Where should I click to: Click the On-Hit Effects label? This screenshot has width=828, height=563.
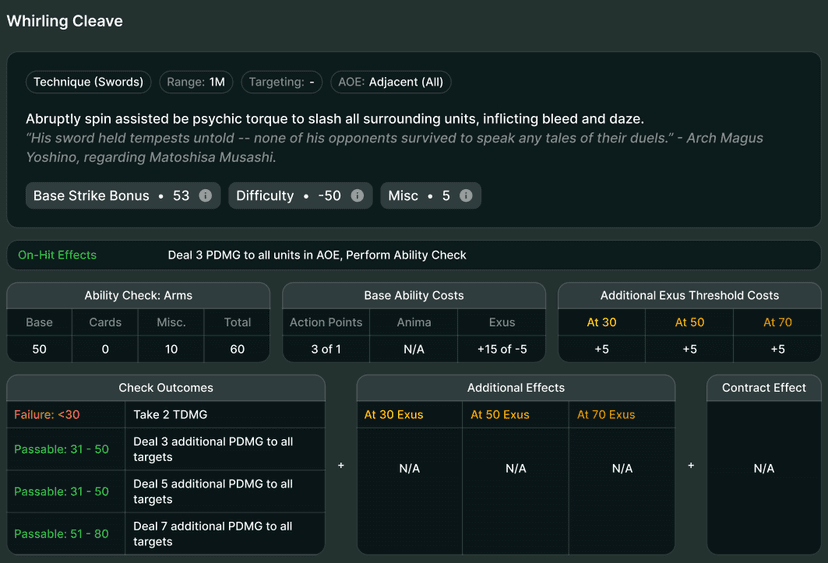57,255
